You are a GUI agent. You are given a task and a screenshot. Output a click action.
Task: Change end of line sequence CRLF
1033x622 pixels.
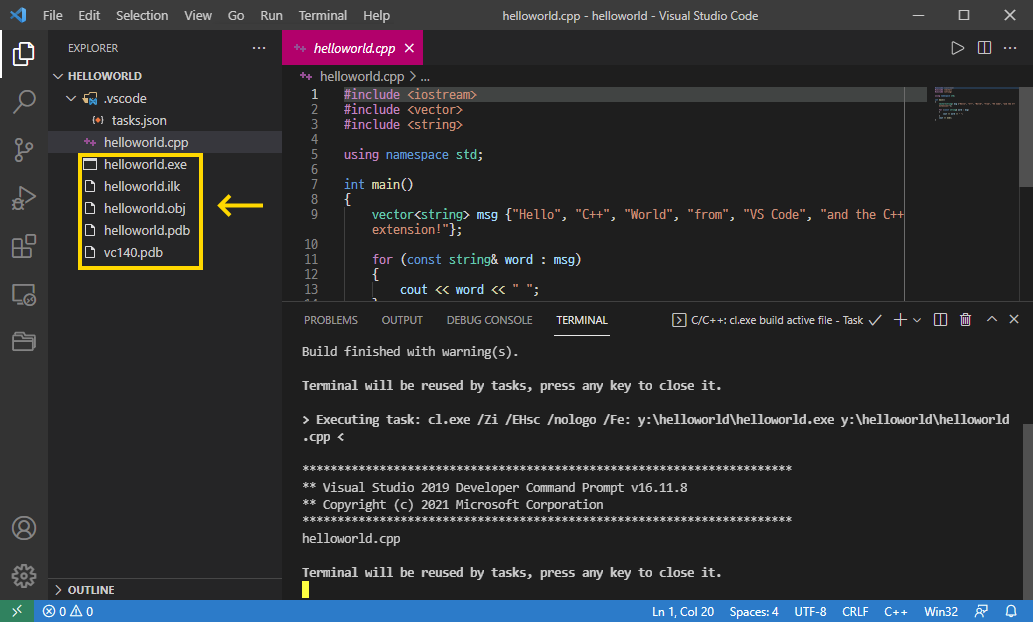855,611
